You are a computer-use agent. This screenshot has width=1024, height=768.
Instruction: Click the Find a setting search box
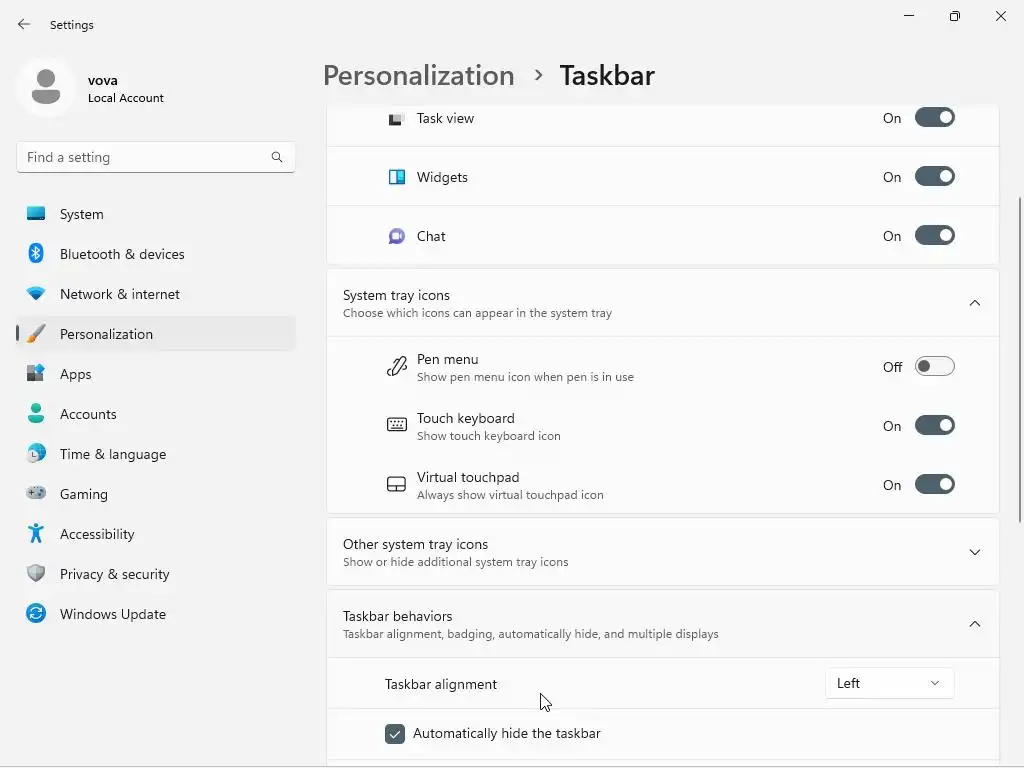(145, 157)
